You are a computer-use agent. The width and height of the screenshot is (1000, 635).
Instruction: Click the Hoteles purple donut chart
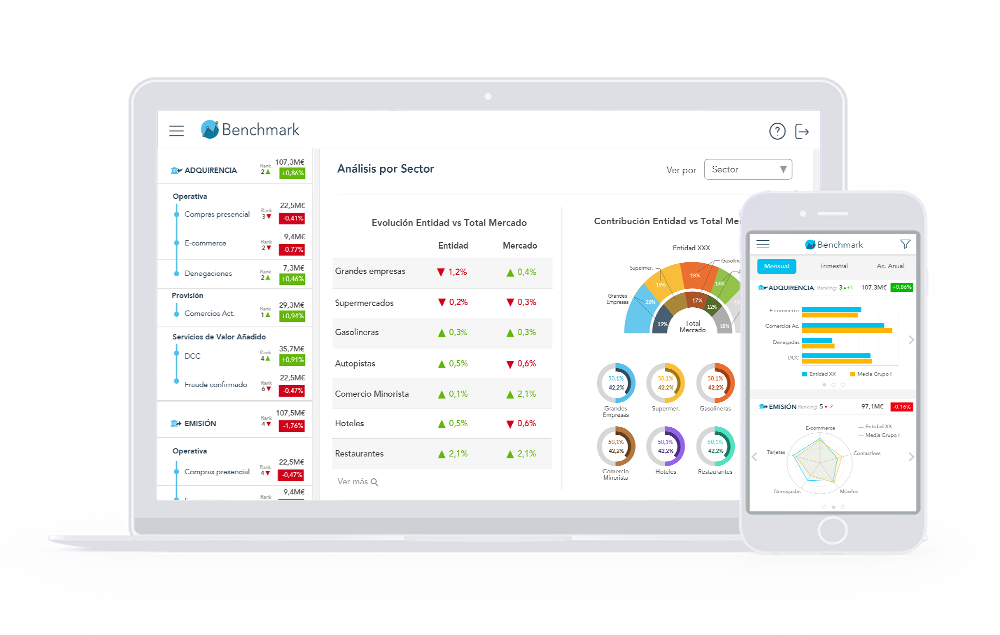coord(666,446)
